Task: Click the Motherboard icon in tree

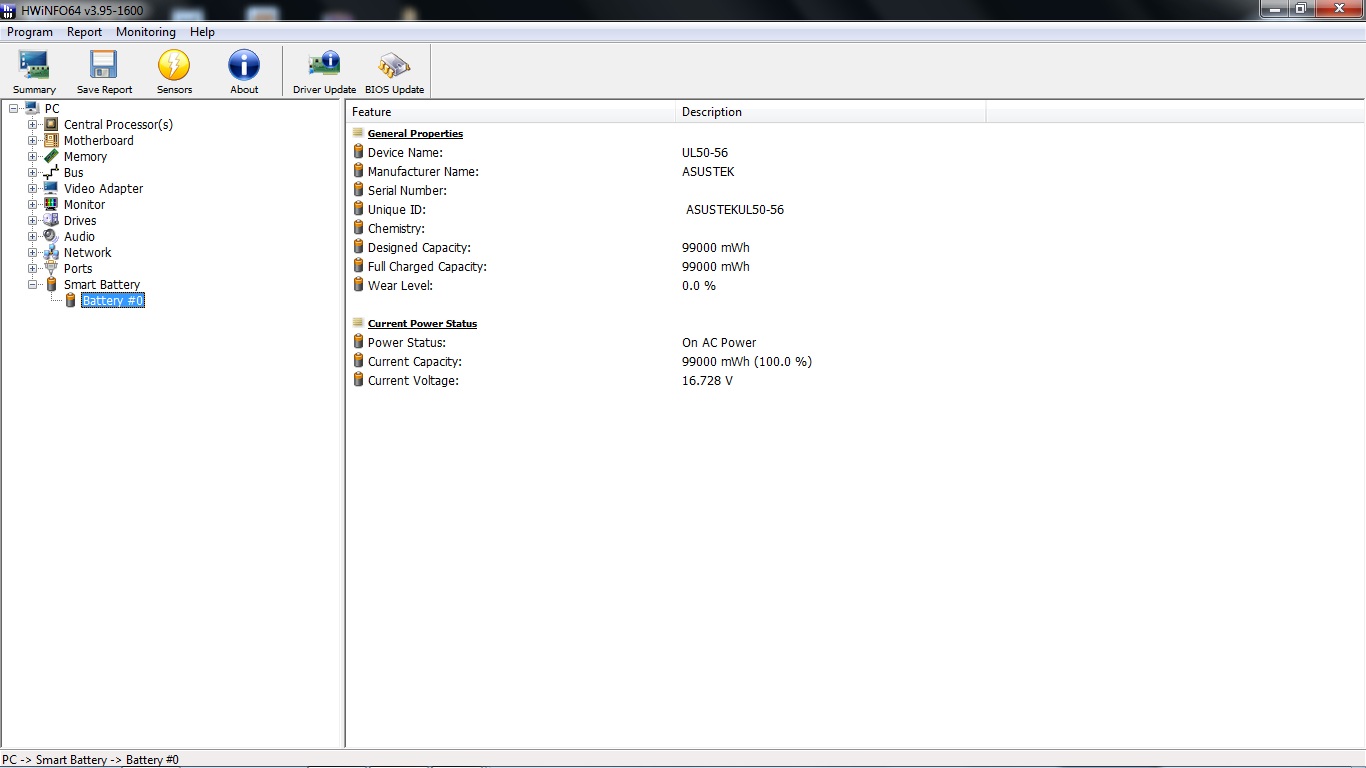Action: 51,140
